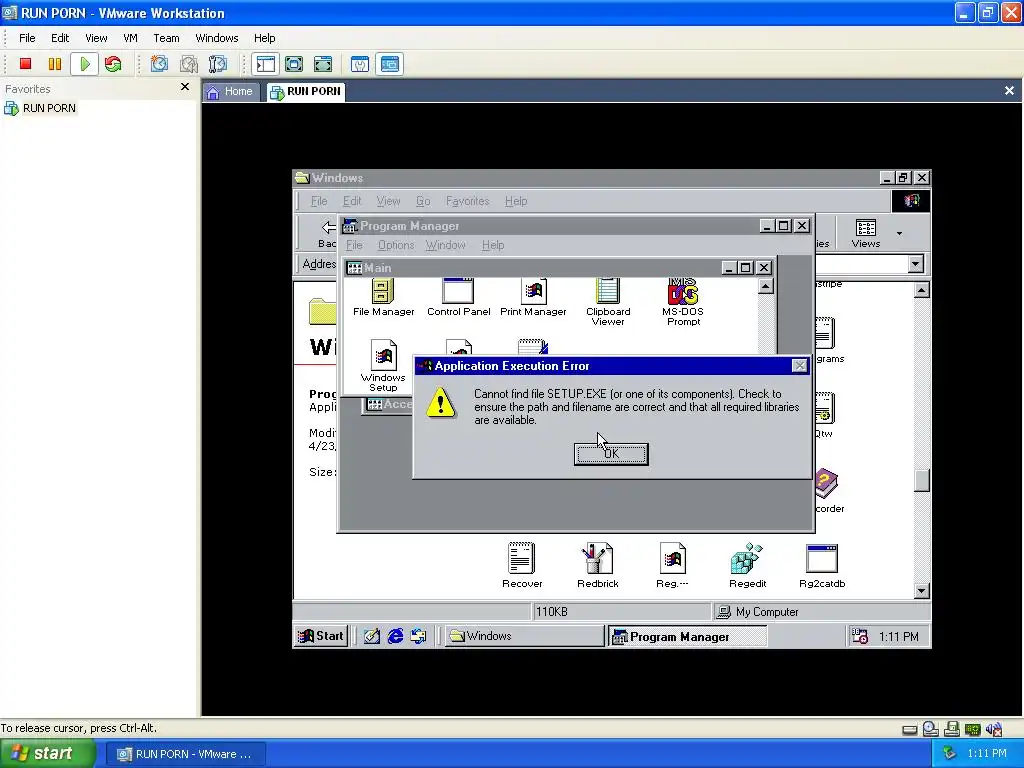
Task: Click RUN PORN VMware taskbar button
Action: coord(185,754)
